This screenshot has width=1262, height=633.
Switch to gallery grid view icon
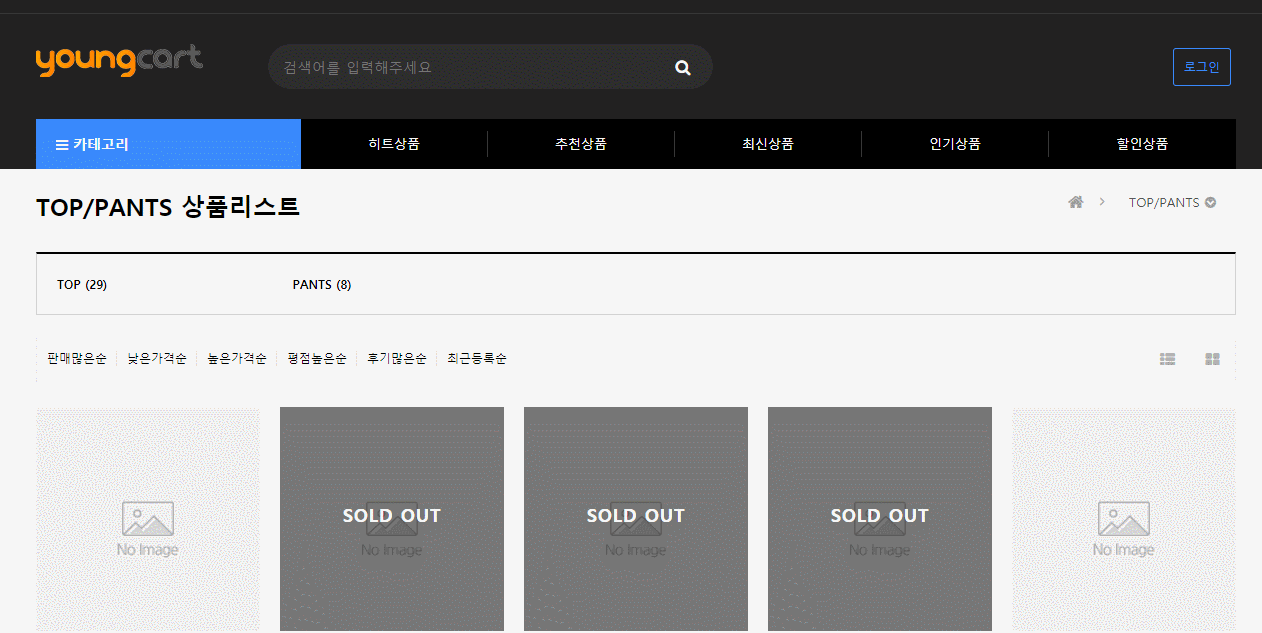pyautogui.click(x=1212, y=359)
